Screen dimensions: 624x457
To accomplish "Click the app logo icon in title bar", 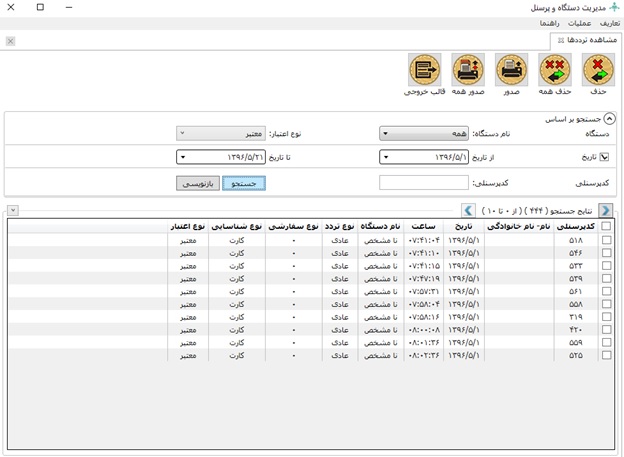I will click(614, 8).
